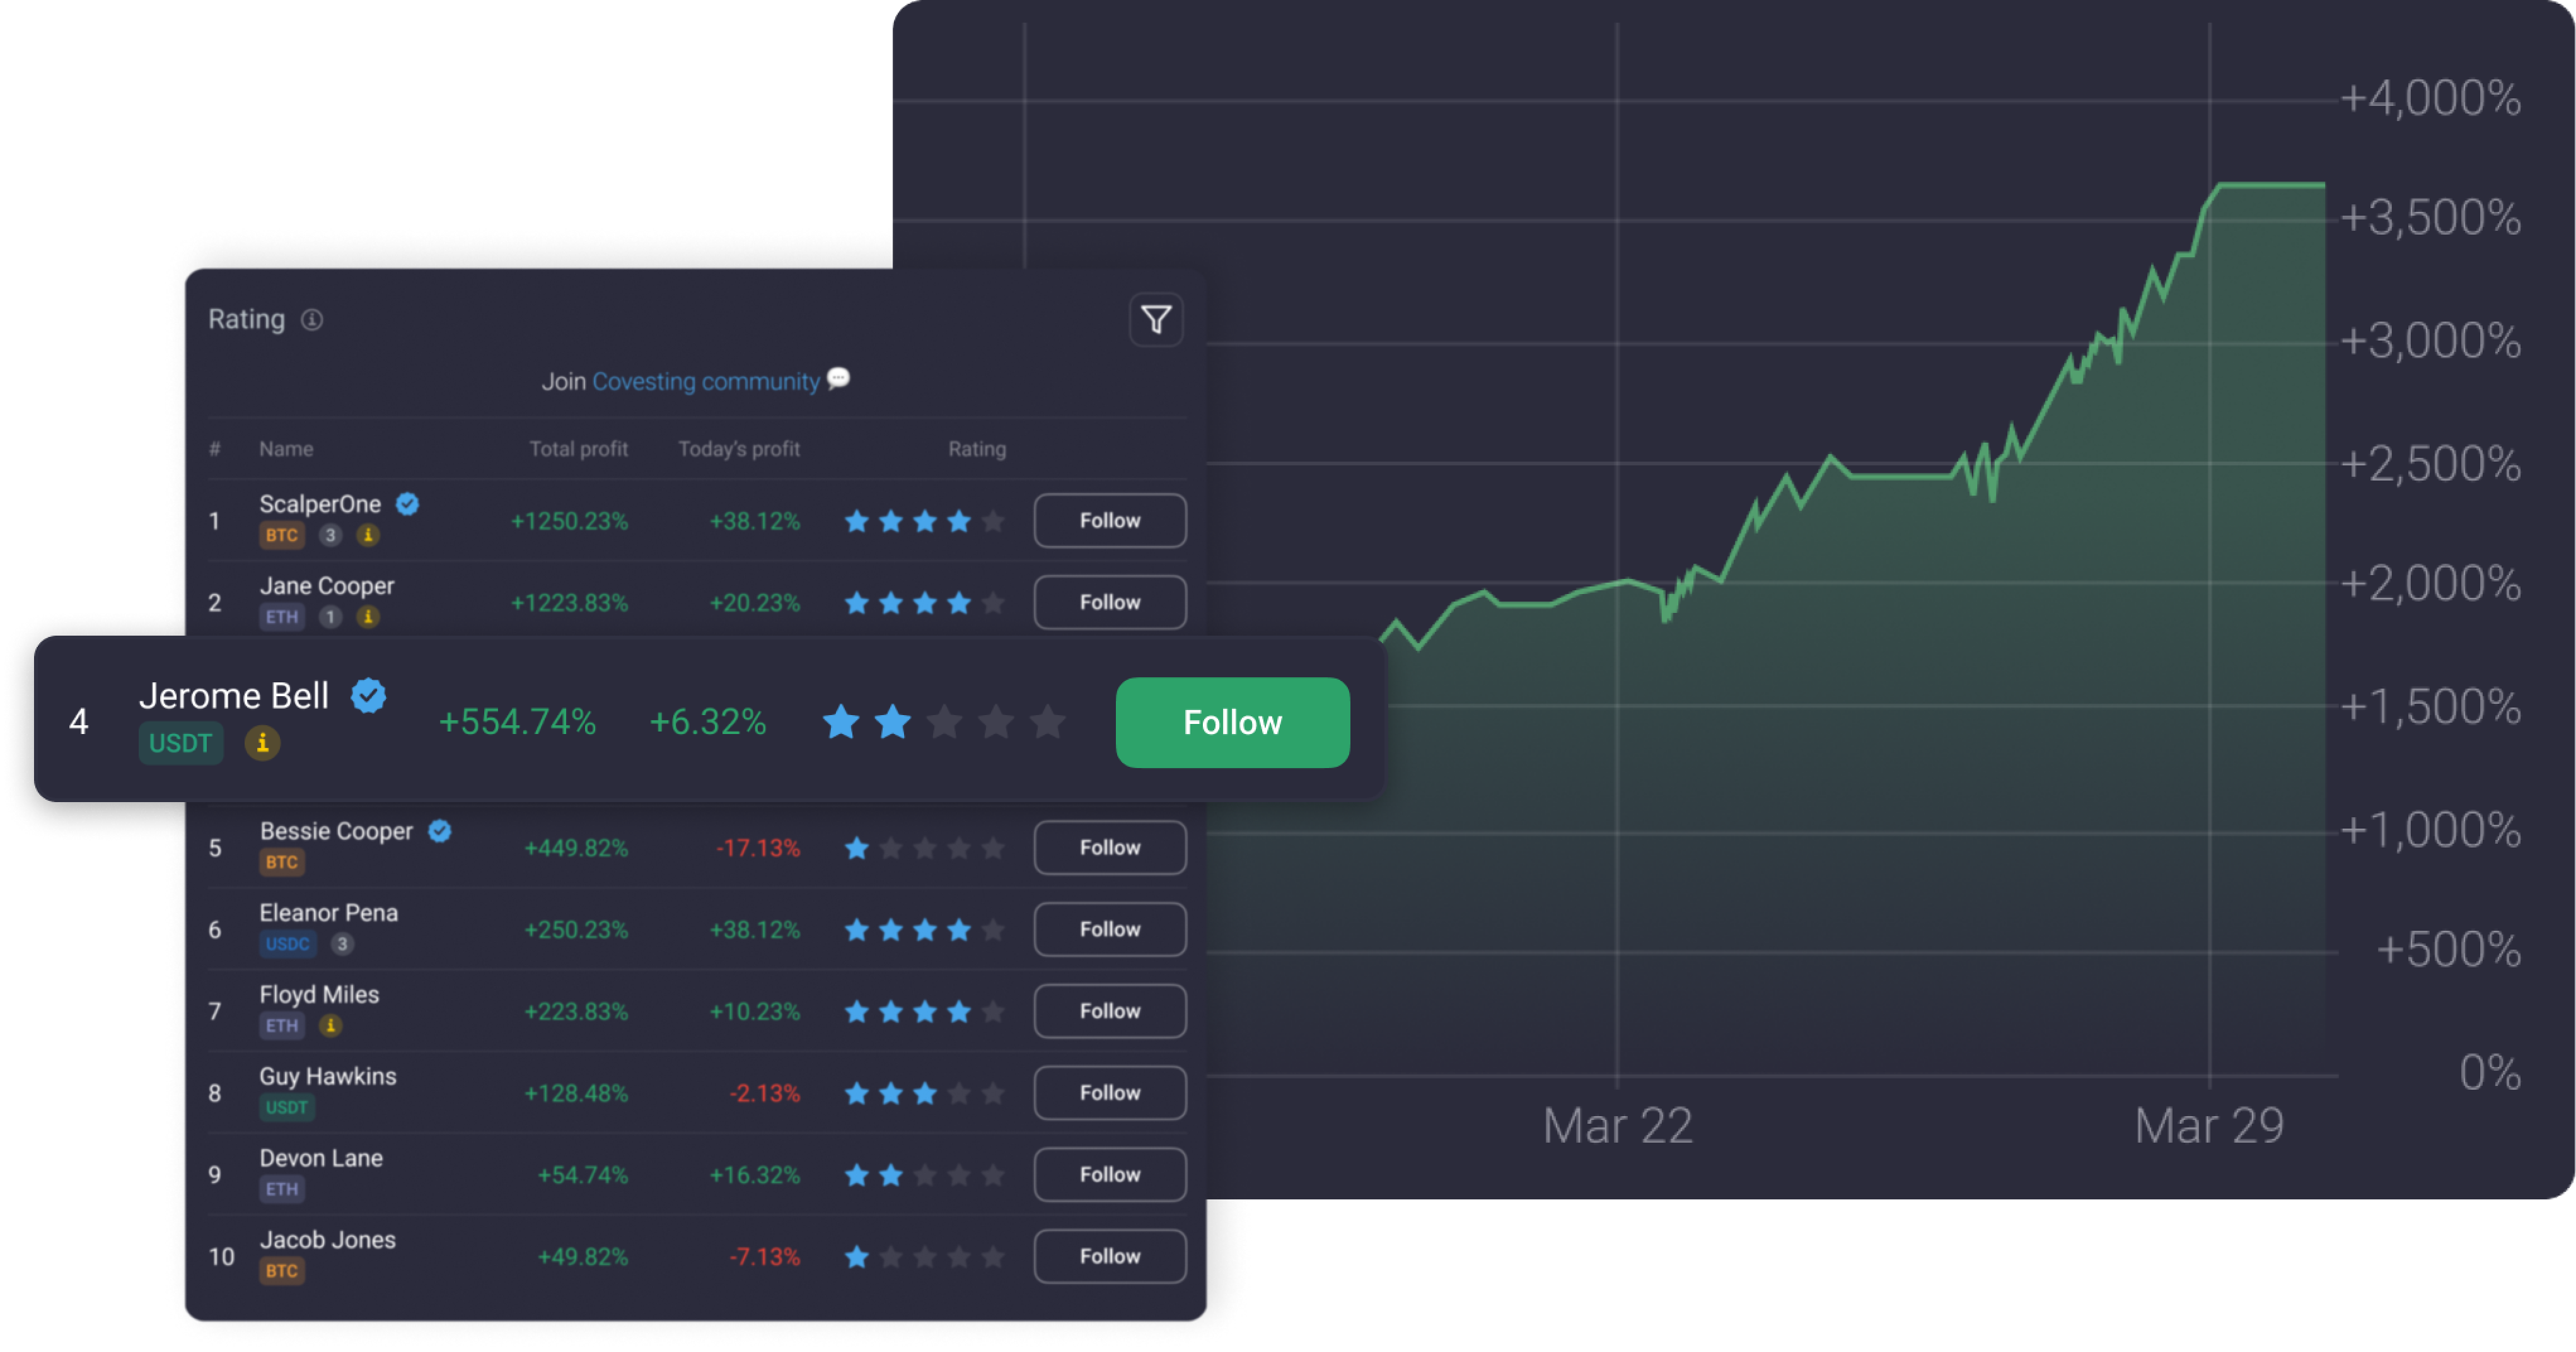Sort by the Today's profit column

pyautogui.click(x=739, y=448)
